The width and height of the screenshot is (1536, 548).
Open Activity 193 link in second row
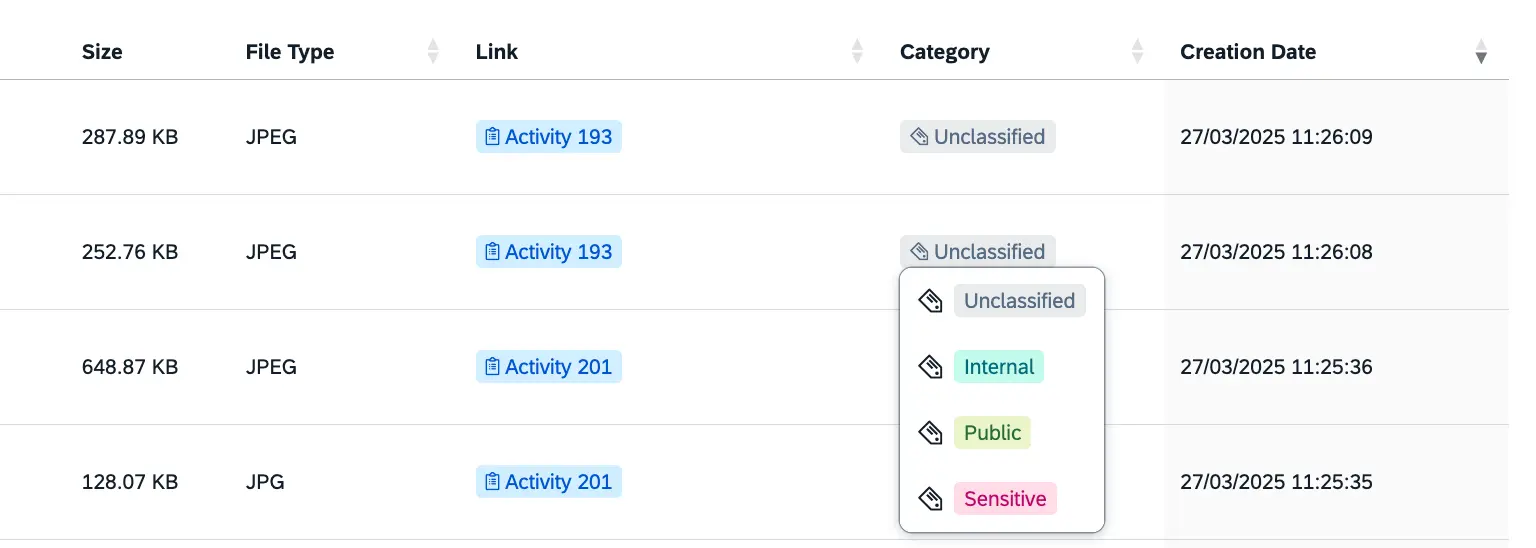click(x=549, y=252)
